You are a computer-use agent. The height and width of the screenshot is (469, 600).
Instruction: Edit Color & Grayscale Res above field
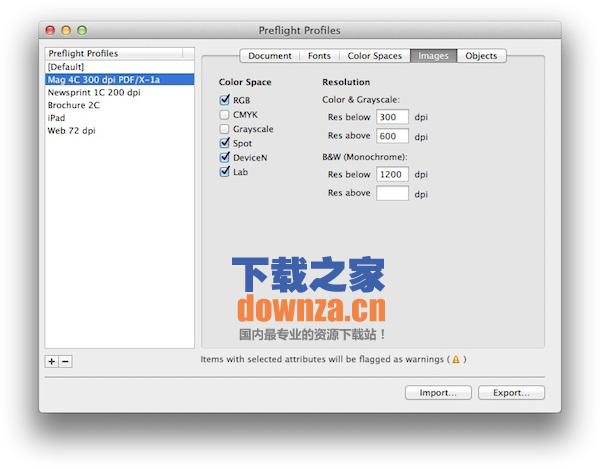pos(392,136)
